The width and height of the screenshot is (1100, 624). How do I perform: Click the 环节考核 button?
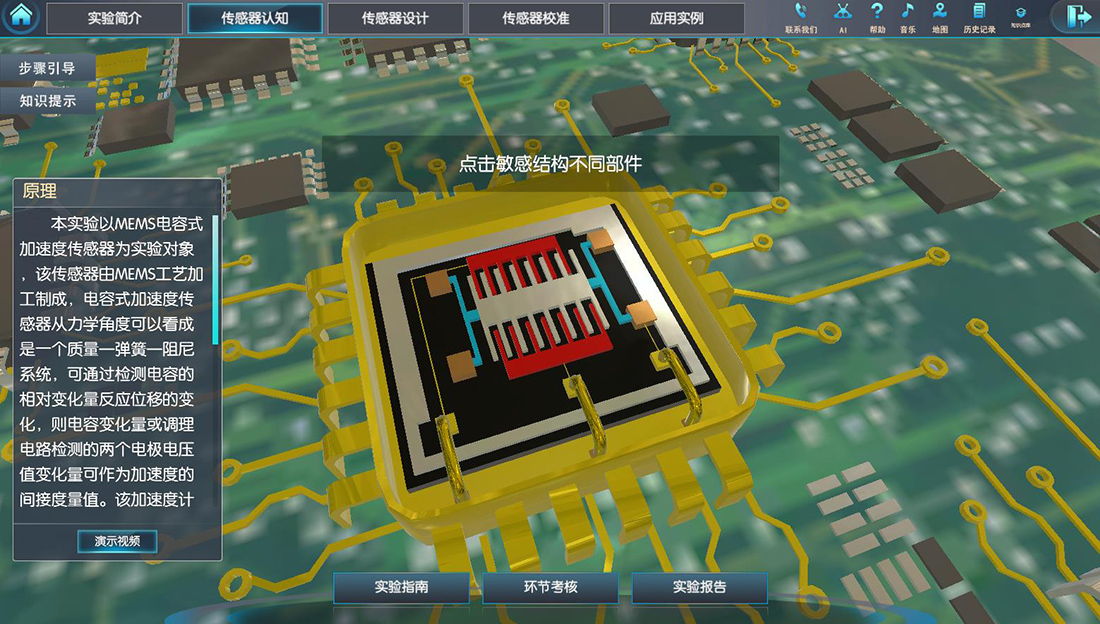click(550, 588)
